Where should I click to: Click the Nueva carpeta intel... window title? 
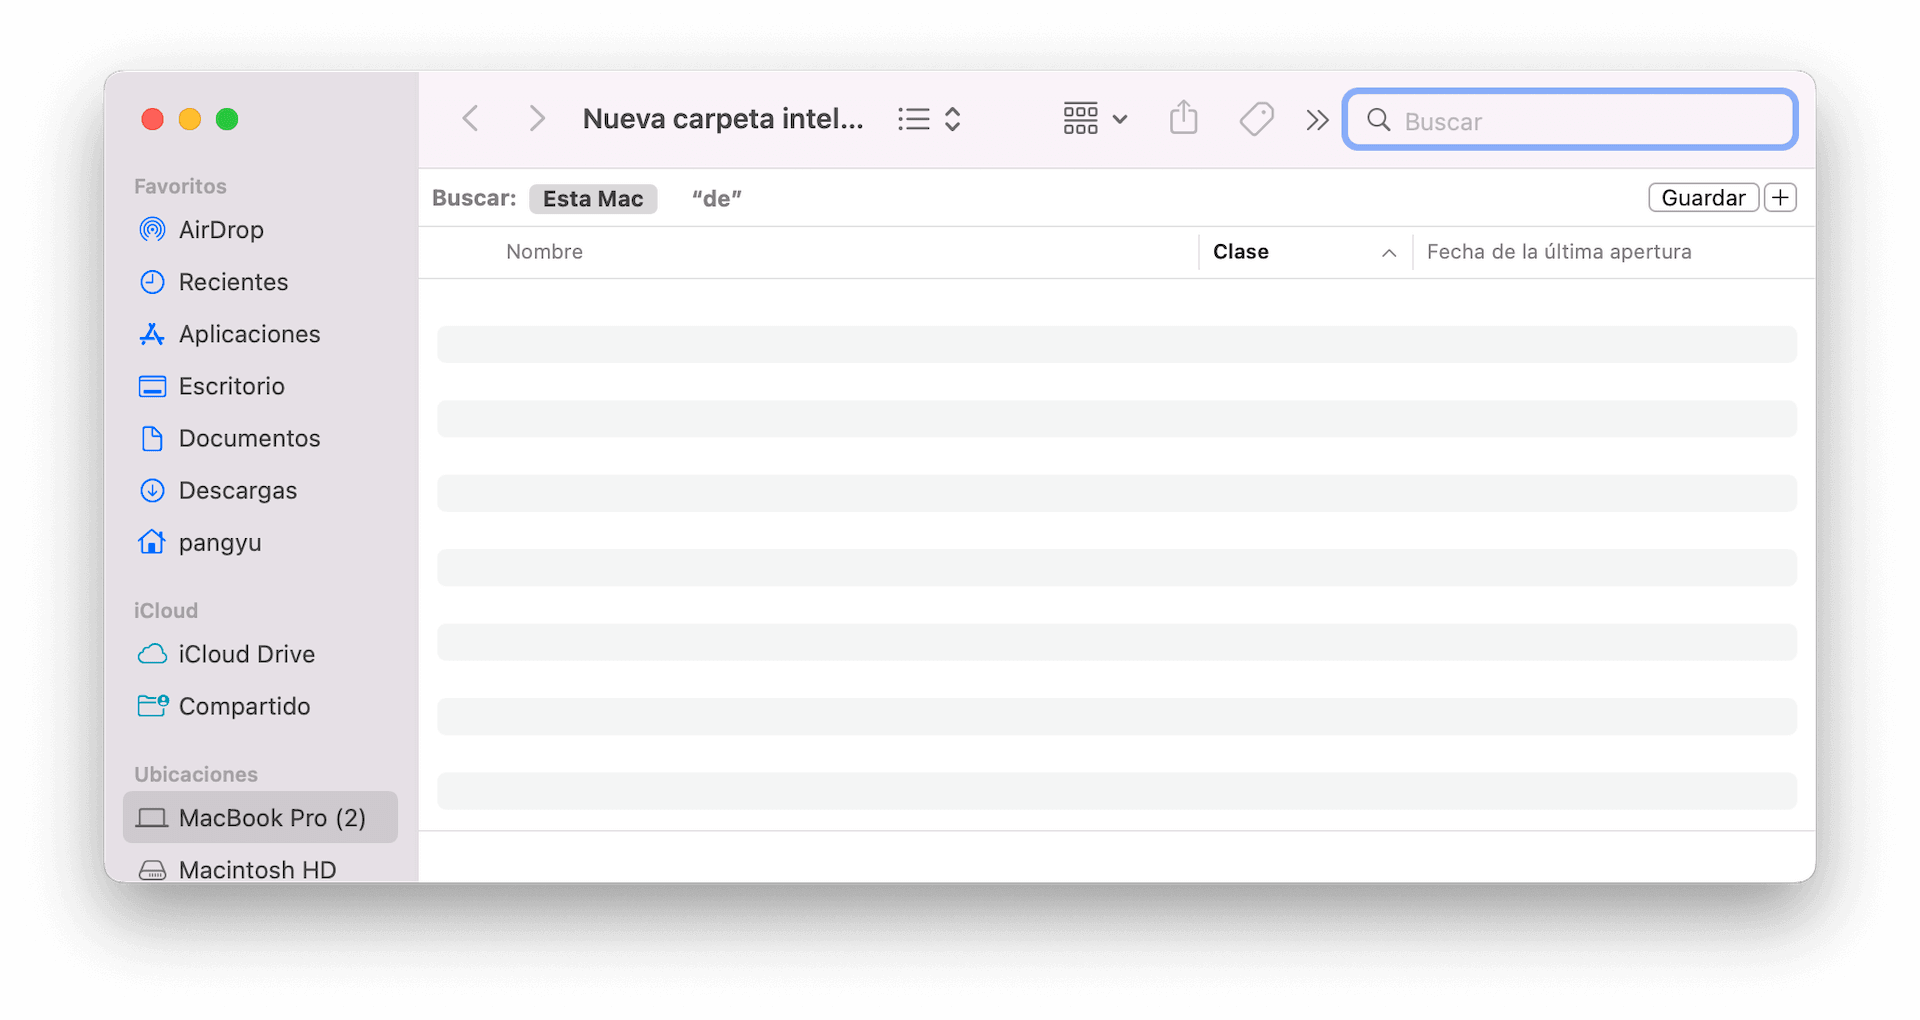pyautogui.click(x=723, y=119)
